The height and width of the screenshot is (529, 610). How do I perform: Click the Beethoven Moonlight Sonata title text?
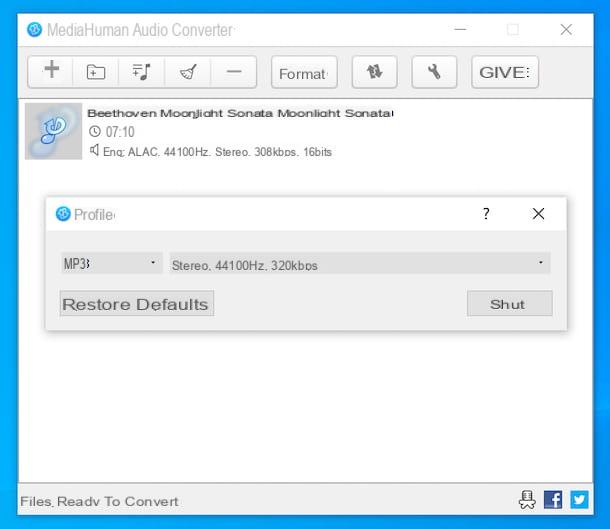tap(240, 113)
